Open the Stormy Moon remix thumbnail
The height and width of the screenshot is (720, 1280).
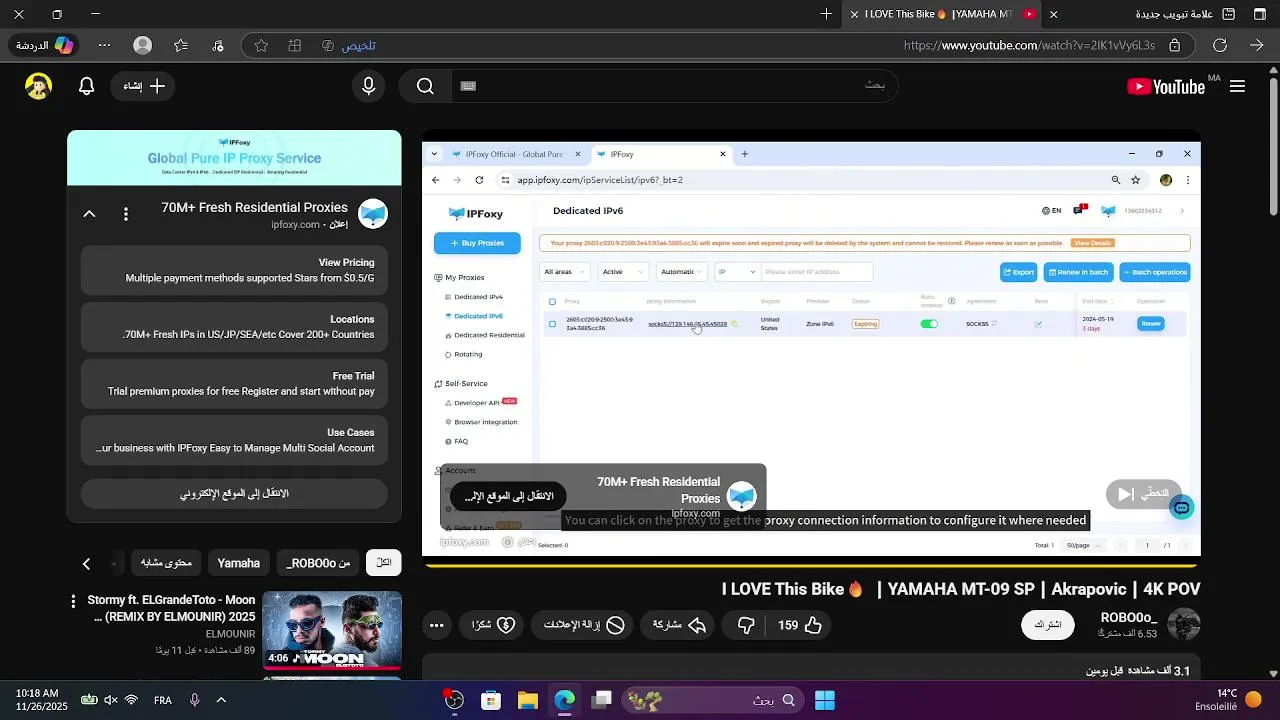332,630
